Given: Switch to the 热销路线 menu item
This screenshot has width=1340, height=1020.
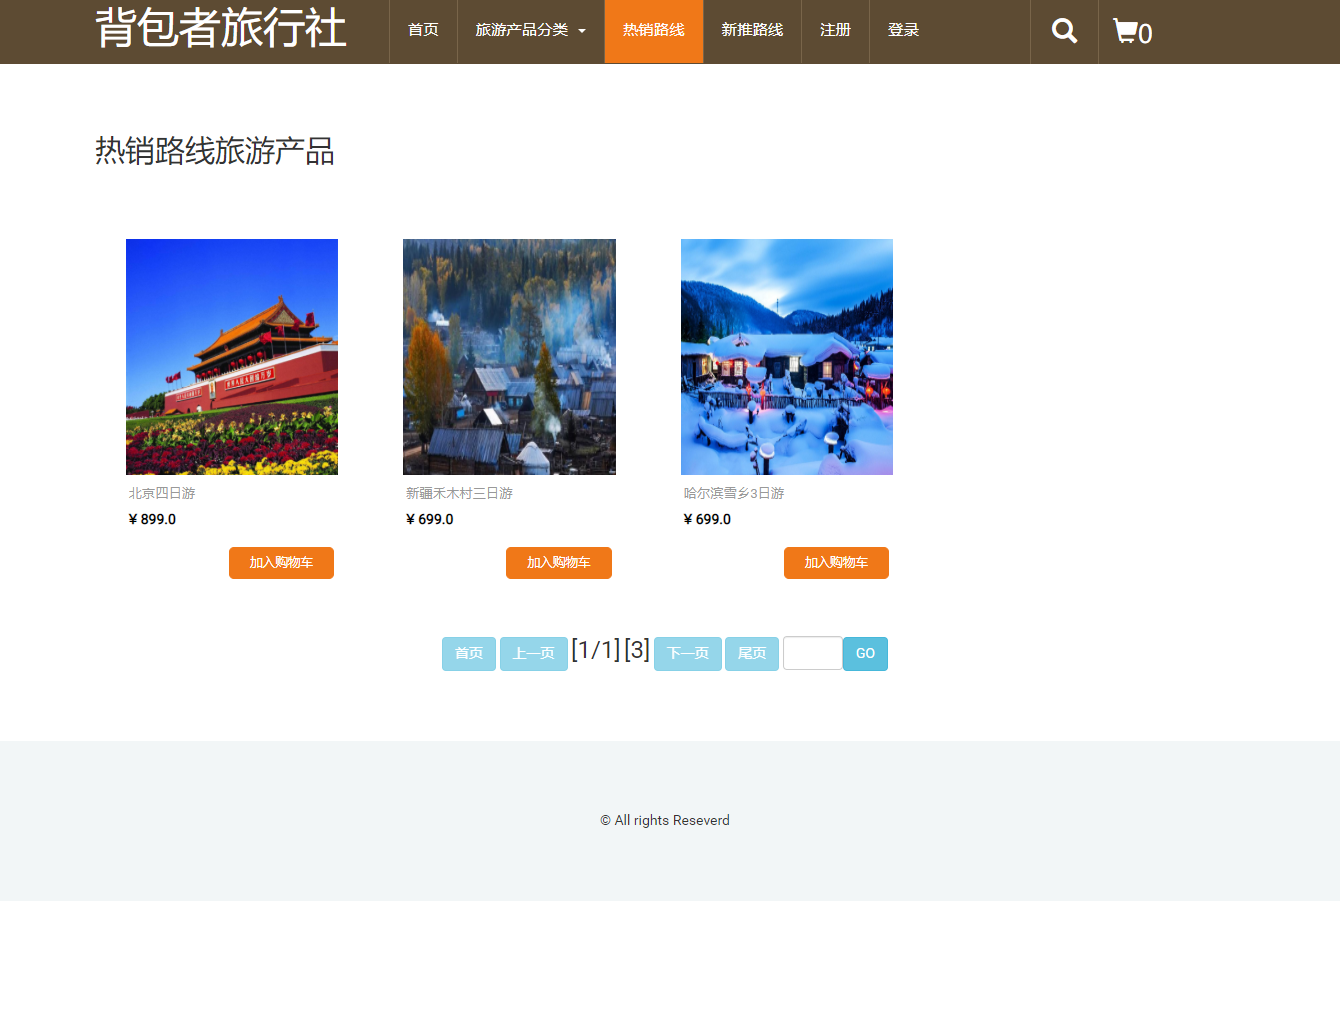Looking at the screenshot, I should point(654,30).
